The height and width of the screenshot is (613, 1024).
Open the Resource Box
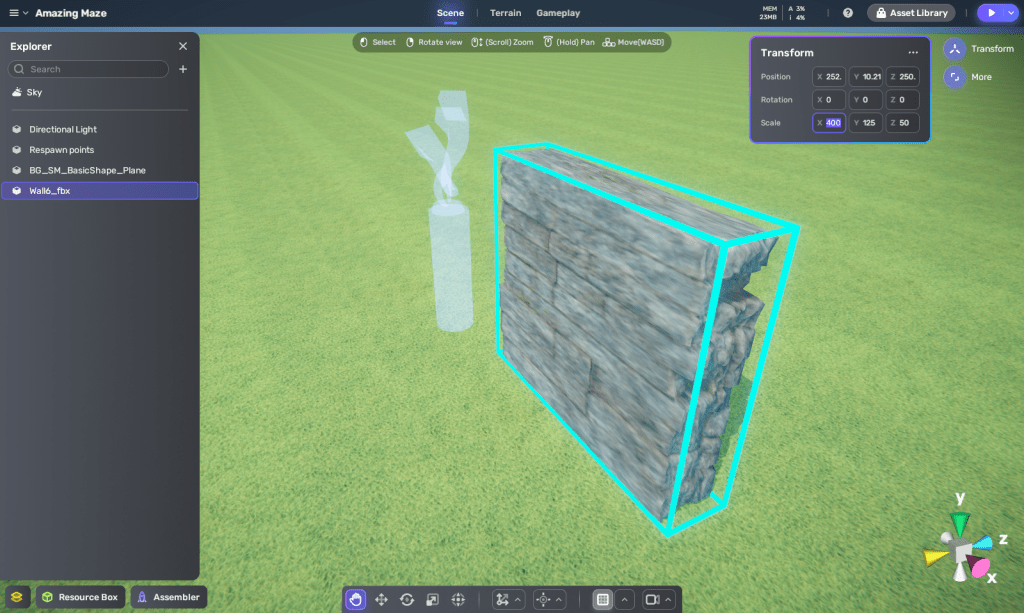[x=79, y=597]
